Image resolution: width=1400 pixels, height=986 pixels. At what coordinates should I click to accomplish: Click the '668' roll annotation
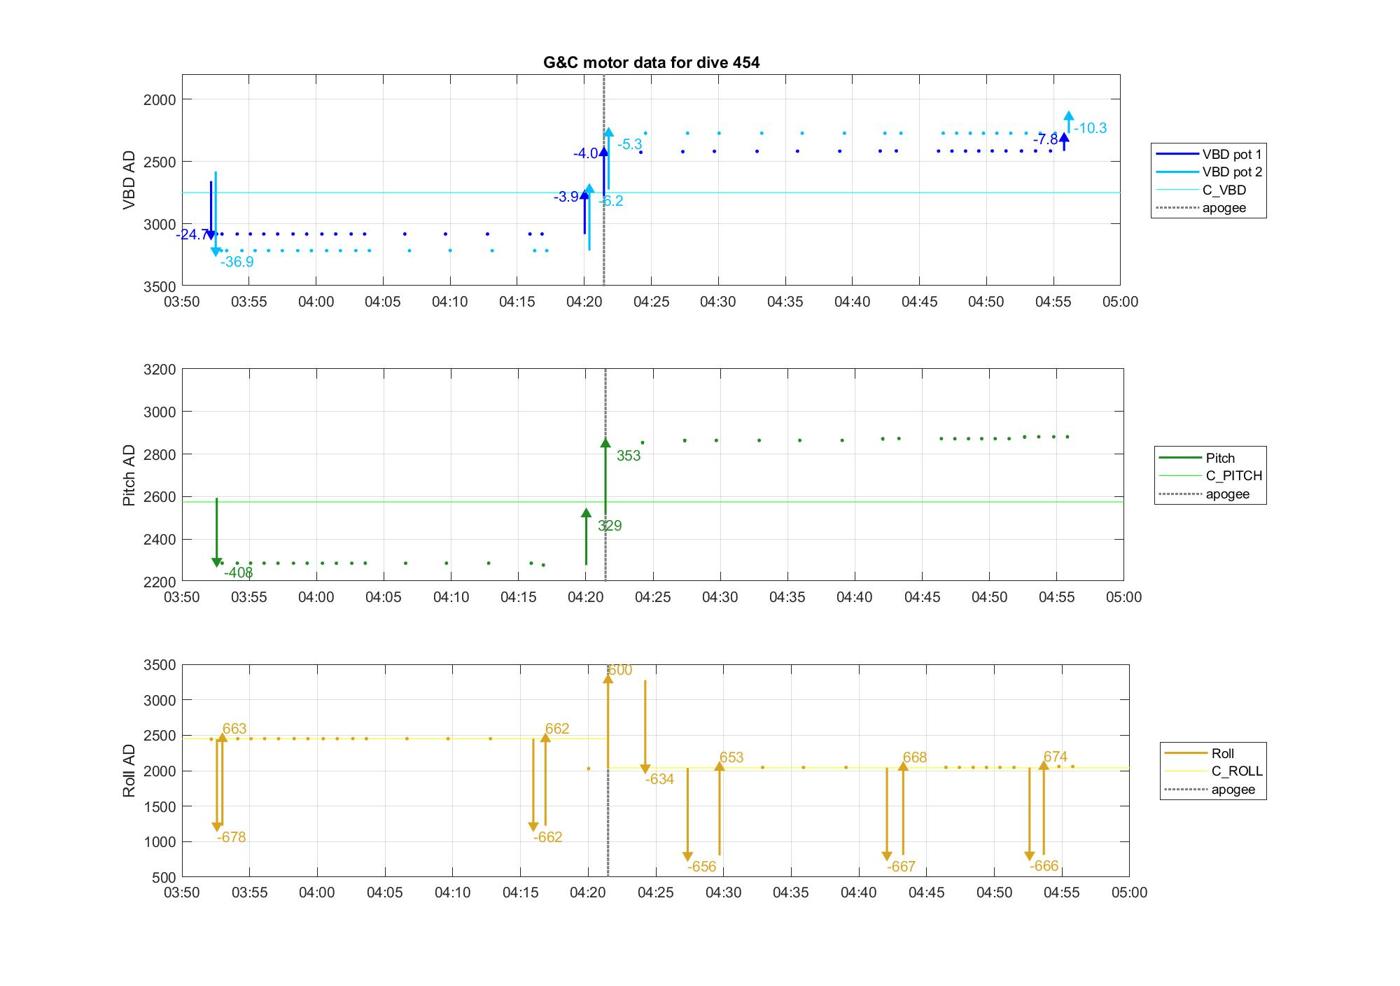coord(914,758)
